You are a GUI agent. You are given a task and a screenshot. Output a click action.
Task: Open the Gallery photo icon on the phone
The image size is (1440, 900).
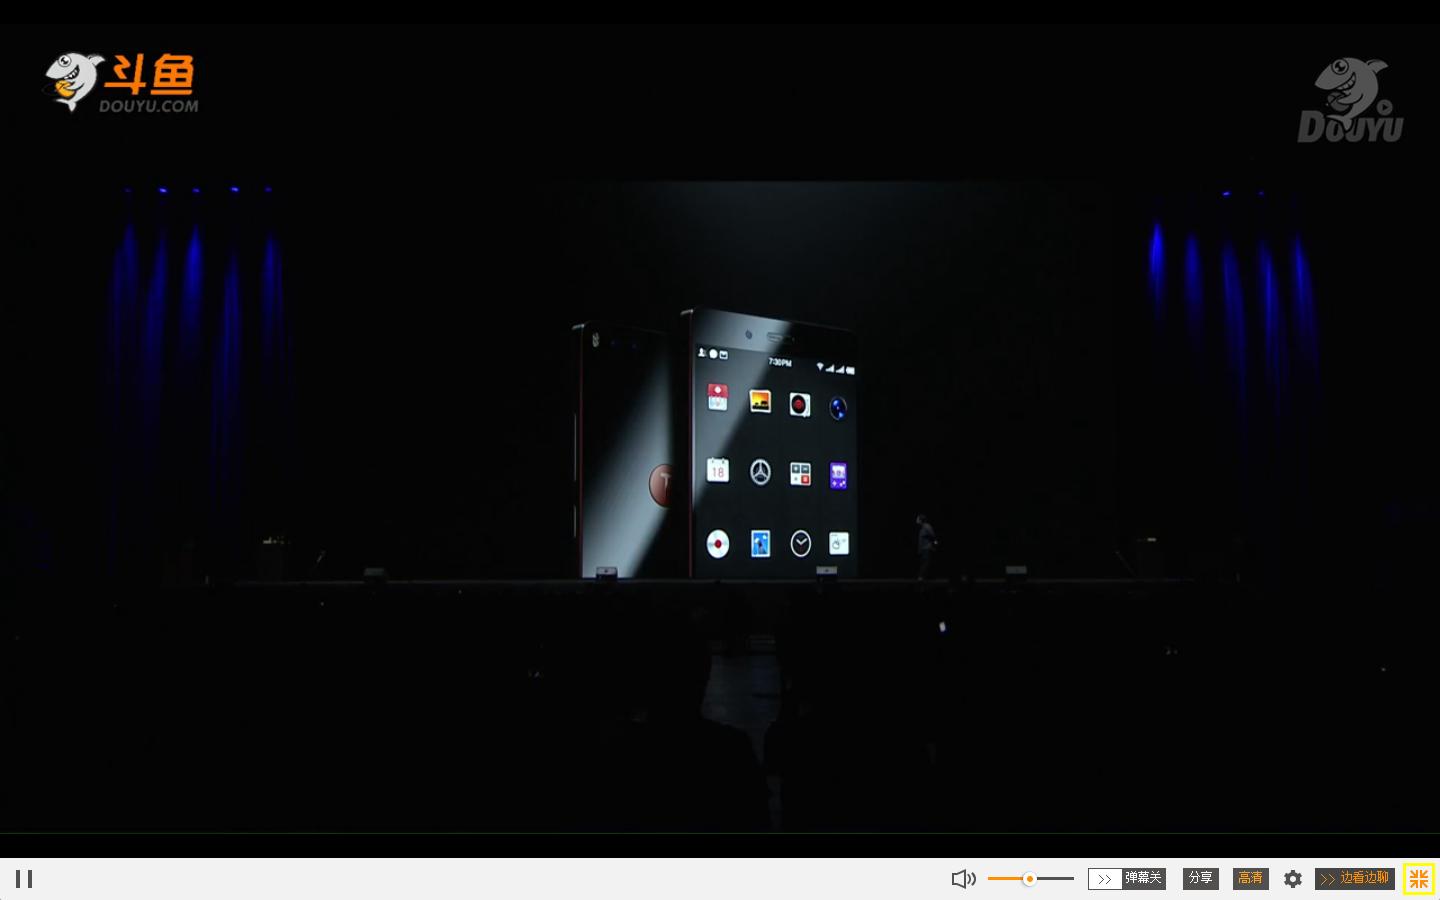[x=759, y=403]
